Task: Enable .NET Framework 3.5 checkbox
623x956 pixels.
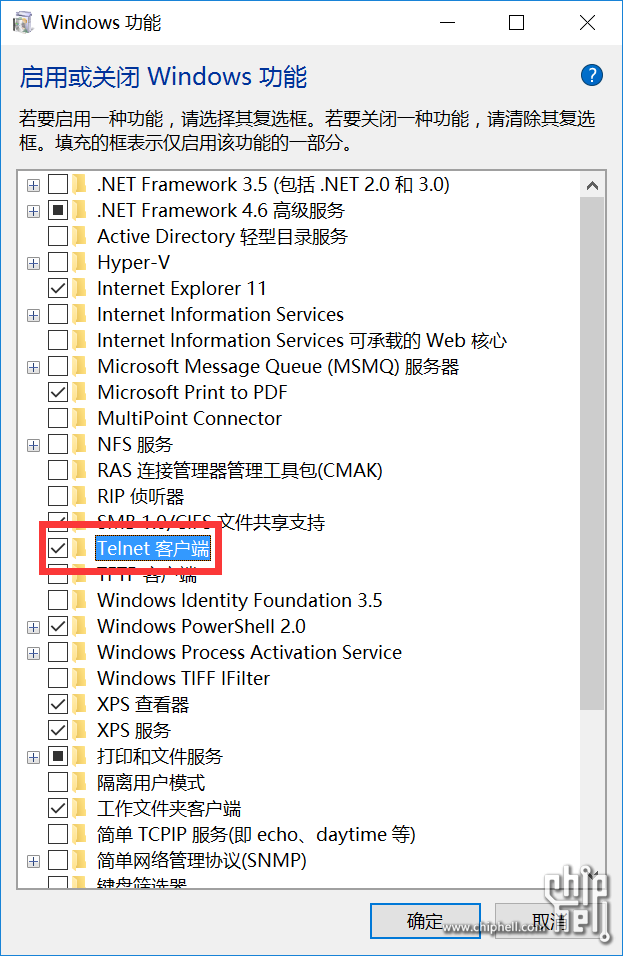Action: click(x=58, y=184)
